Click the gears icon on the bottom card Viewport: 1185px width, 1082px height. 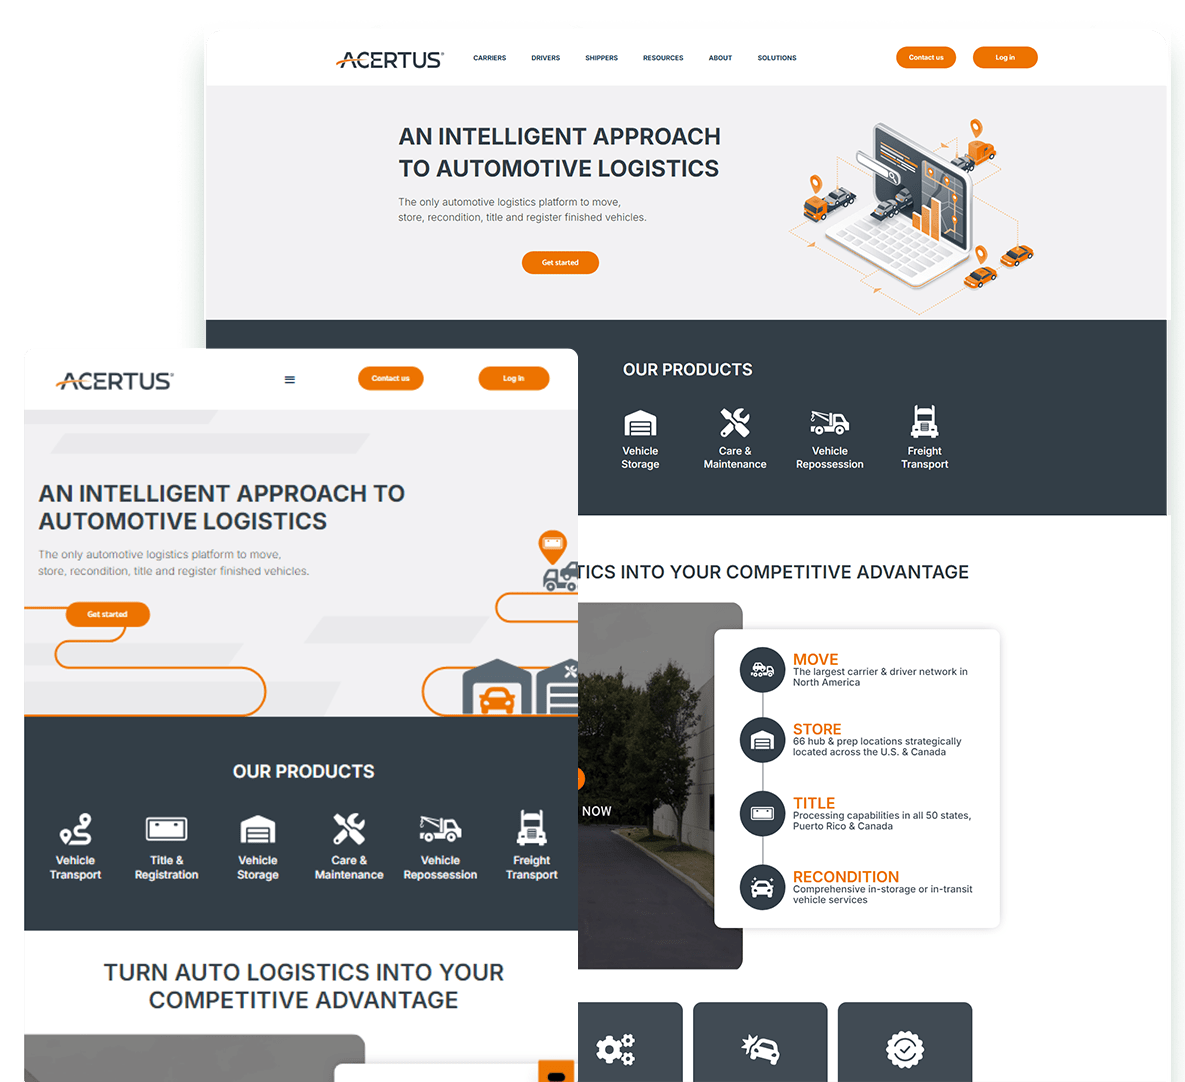[615, 1049]
